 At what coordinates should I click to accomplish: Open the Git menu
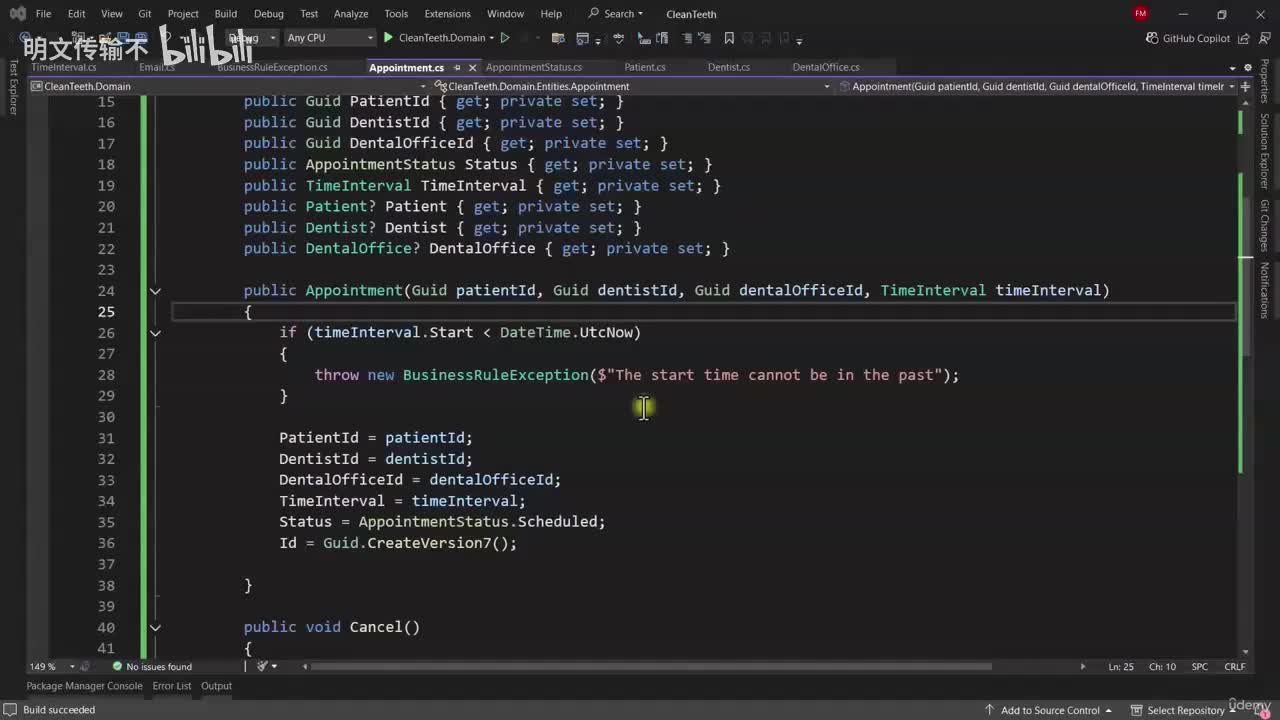pos(145,14)
